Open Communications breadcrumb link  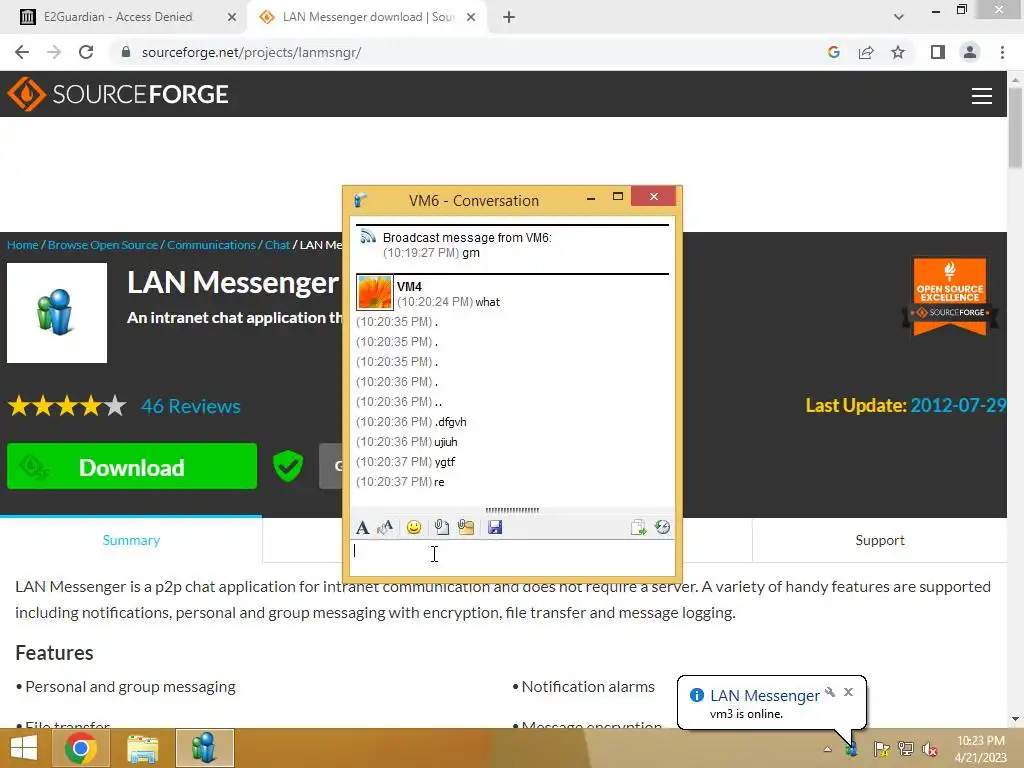point(211,245)
